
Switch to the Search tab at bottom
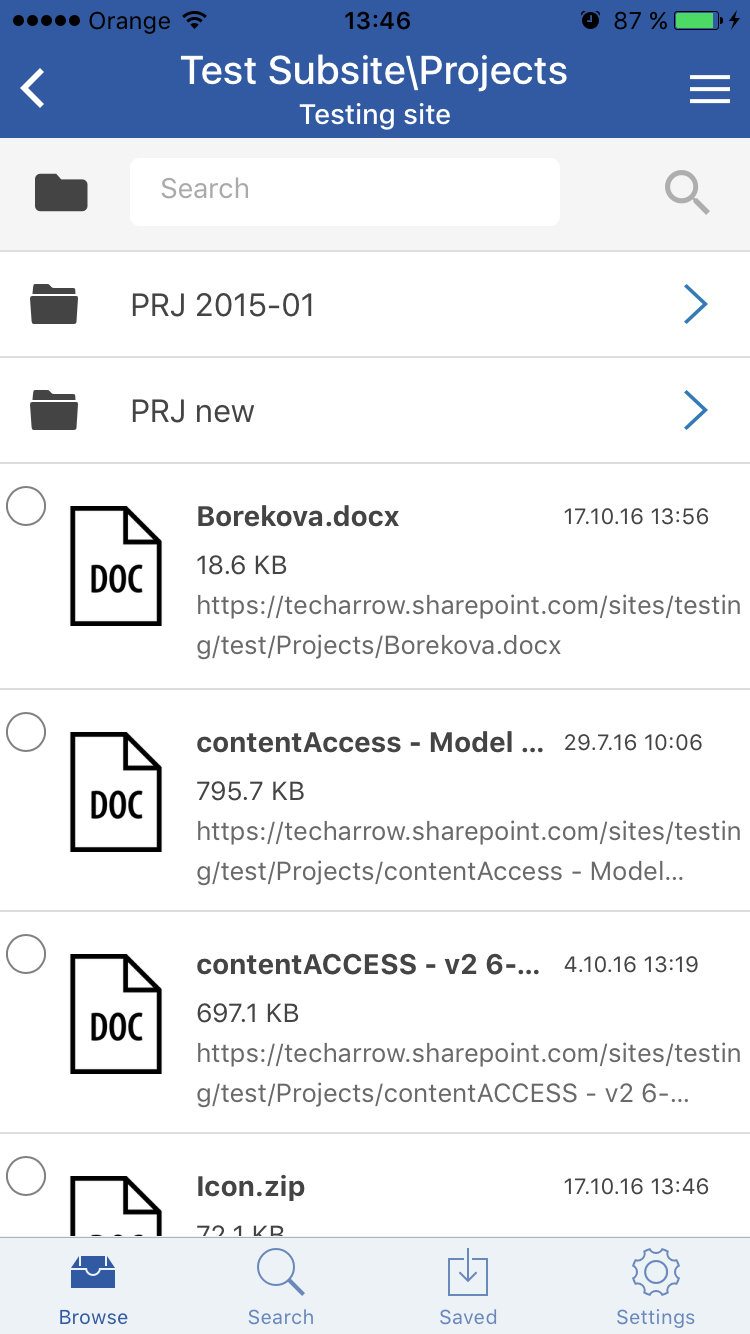pyautogui.click(x=281, y=1288)
